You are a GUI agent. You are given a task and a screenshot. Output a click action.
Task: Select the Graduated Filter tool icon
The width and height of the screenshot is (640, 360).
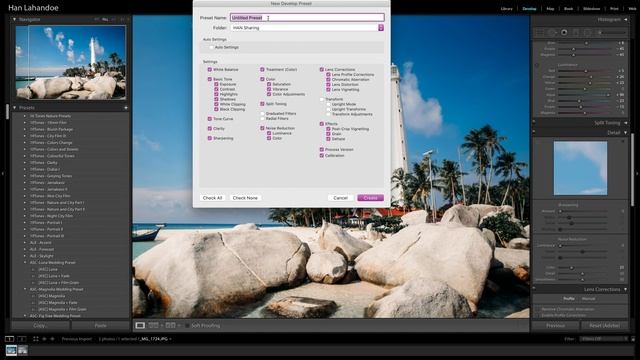click(576, 32)
